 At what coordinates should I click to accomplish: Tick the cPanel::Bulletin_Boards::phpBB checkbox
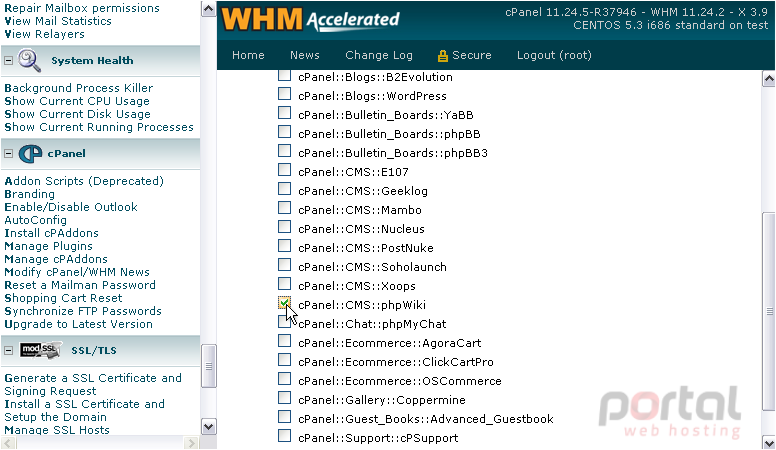click(284, 132)
